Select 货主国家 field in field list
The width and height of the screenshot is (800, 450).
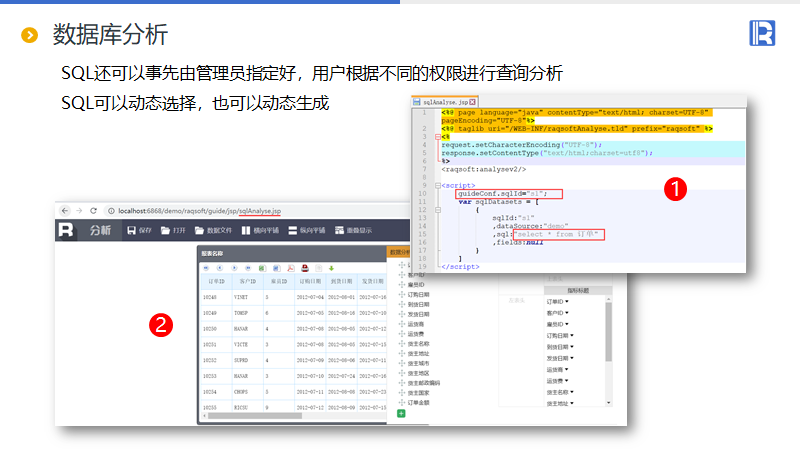[418, 393]
